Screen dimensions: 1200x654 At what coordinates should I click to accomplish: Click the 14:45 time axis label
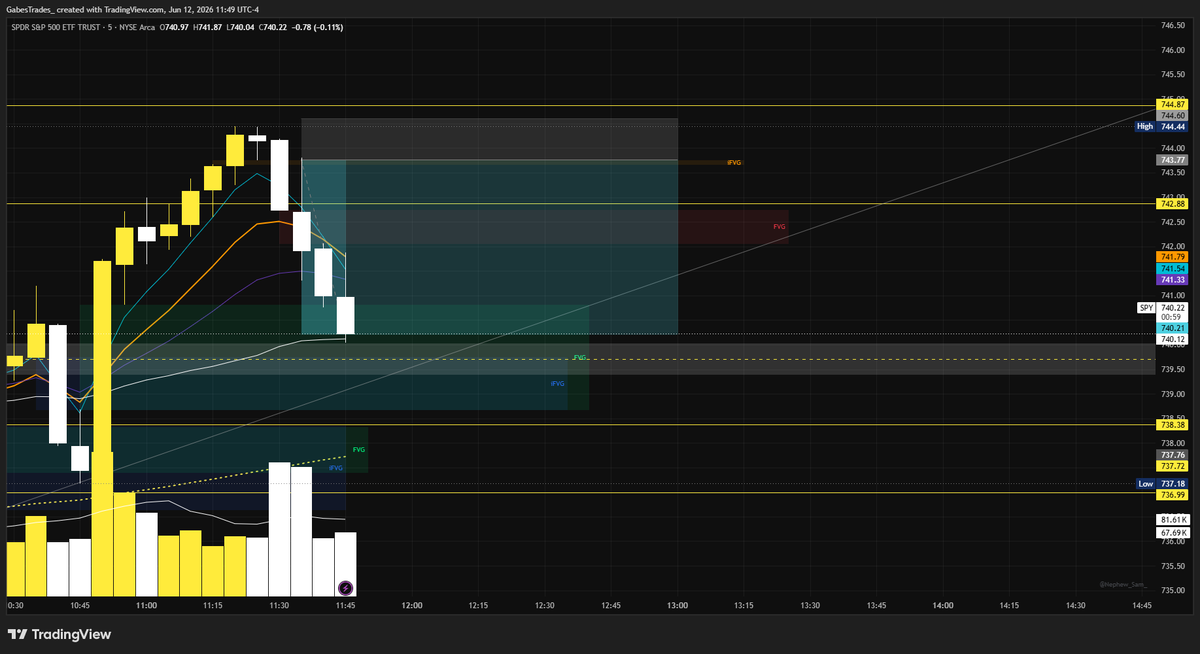(1142, 606)
